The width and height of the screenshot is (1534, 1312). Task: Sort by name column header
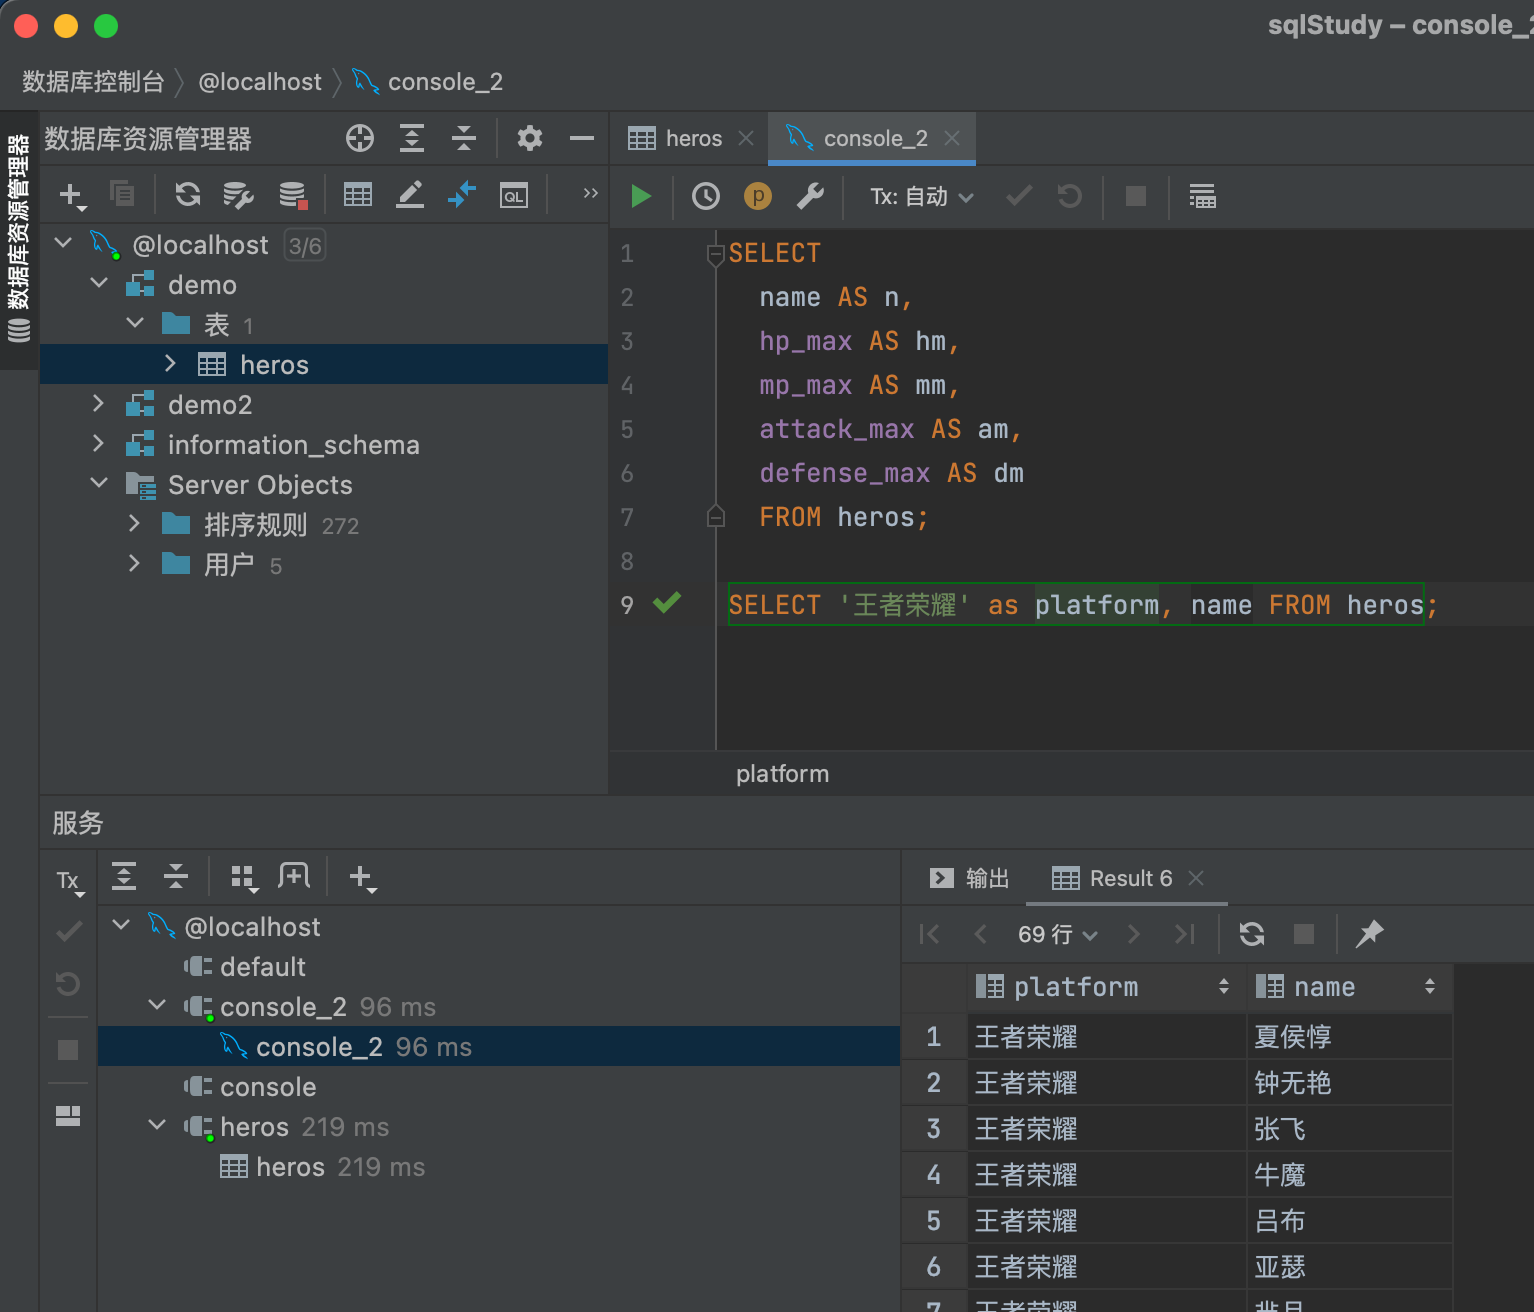pyautogui.click(x=1350, y=987)
